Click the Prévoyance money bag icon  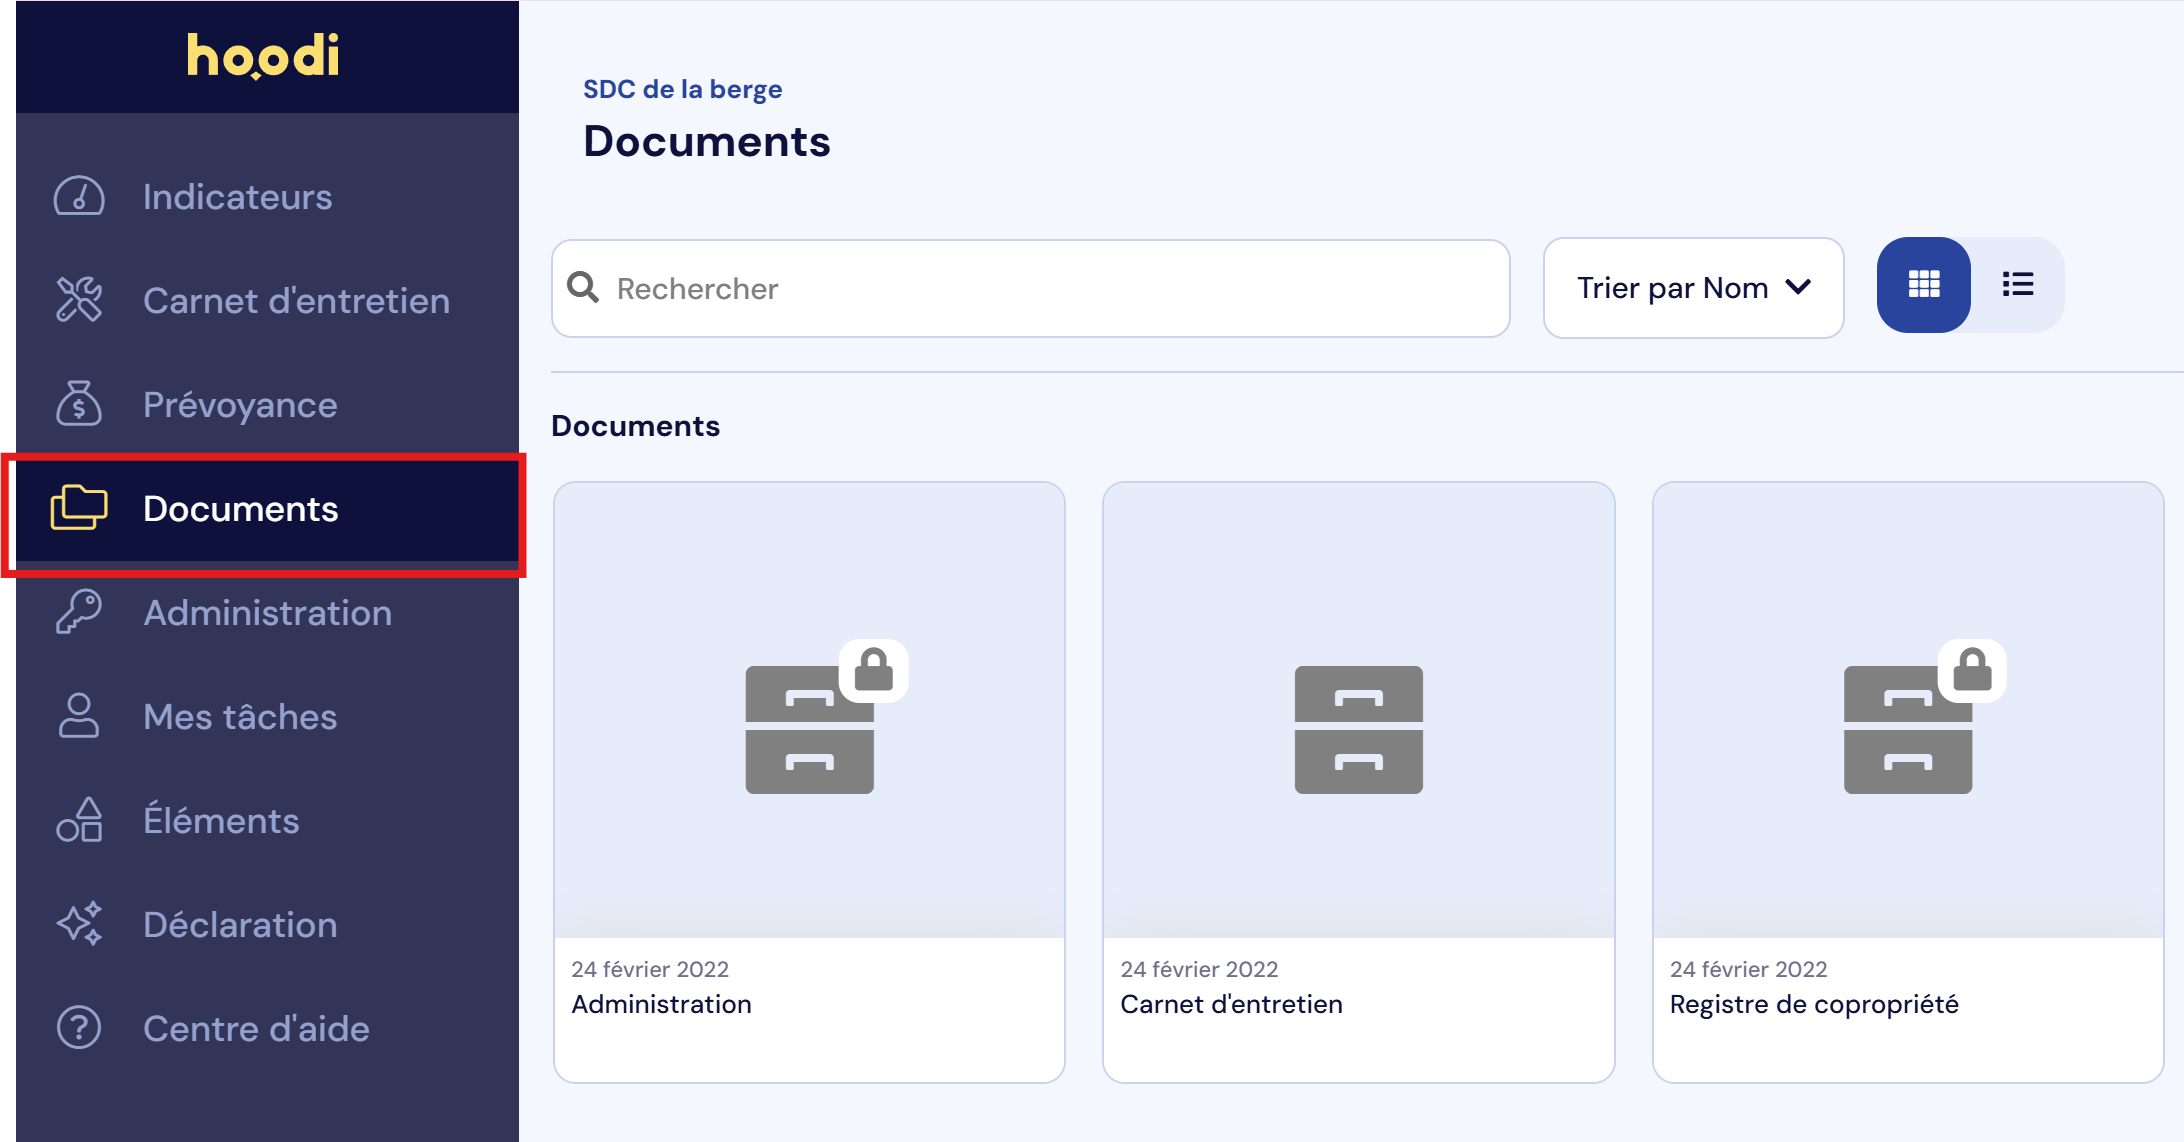[x=79, y=404]
